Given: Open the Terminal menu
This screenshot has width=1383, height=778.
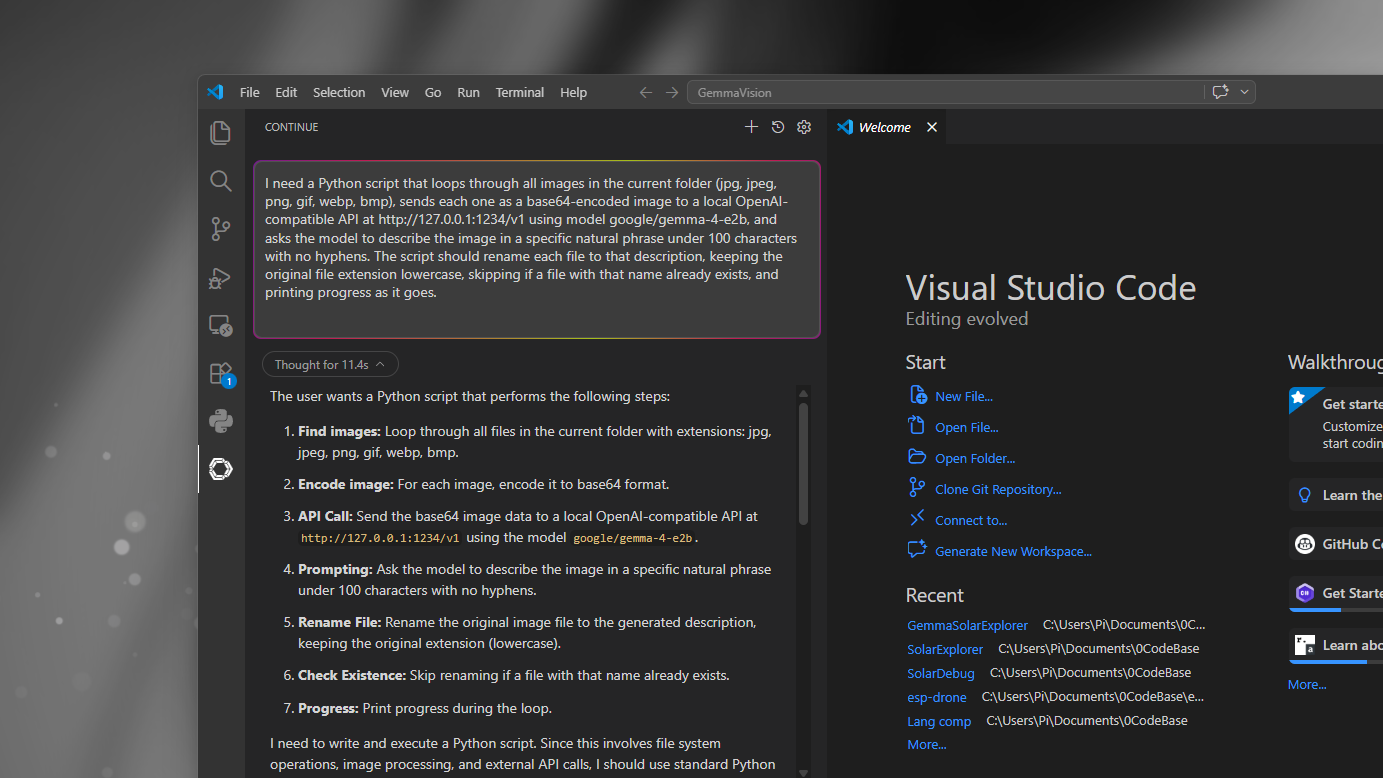Looking at the screenshot, I should tap(520, 92).
